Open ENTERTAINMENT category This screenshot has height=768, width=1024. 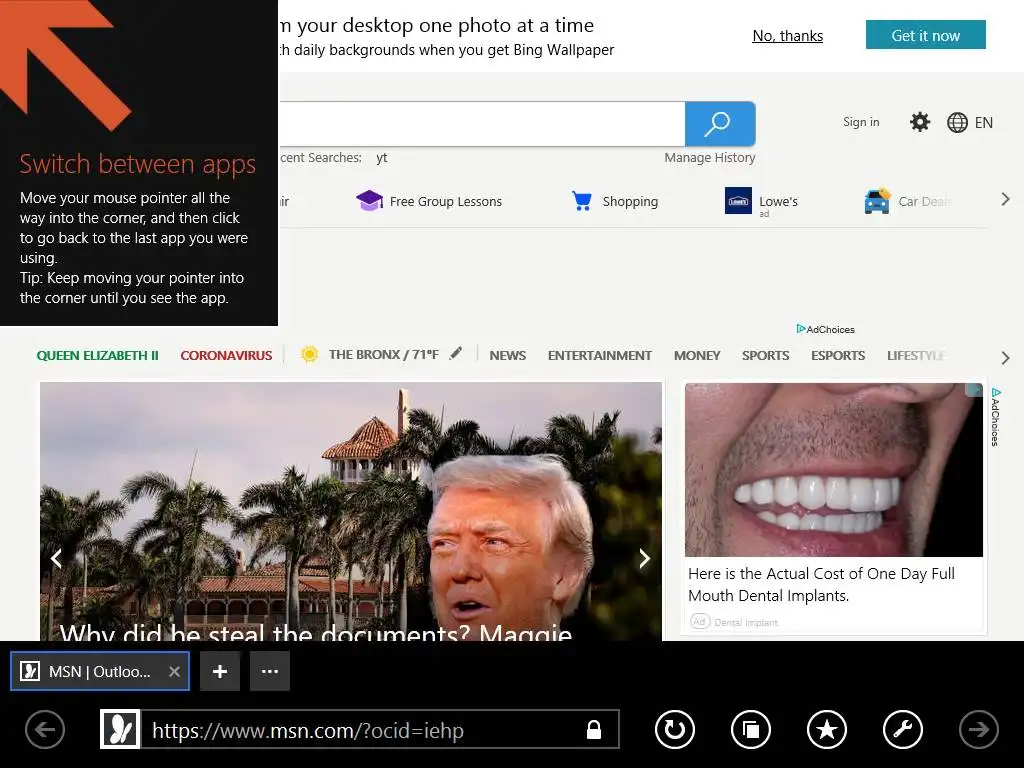pos(600,356)
